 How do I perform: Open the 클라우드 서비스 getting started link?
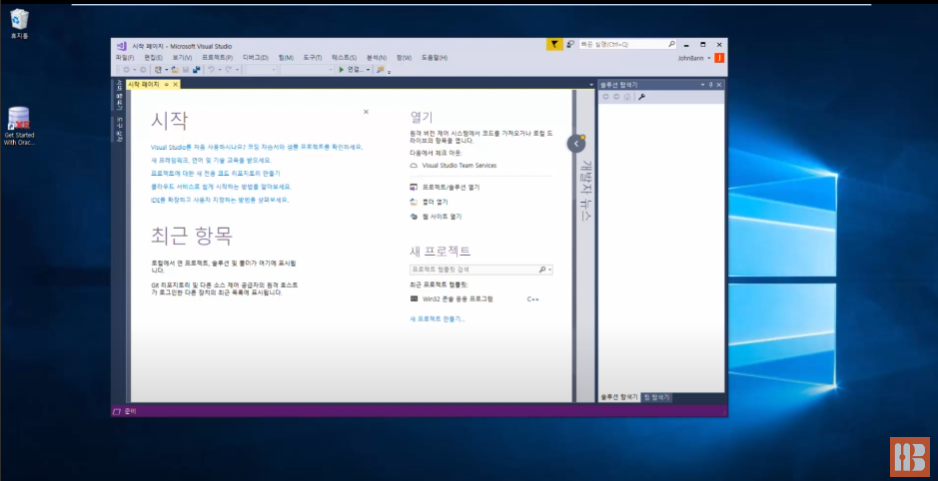pyautogui.click(x=221, y=187)
